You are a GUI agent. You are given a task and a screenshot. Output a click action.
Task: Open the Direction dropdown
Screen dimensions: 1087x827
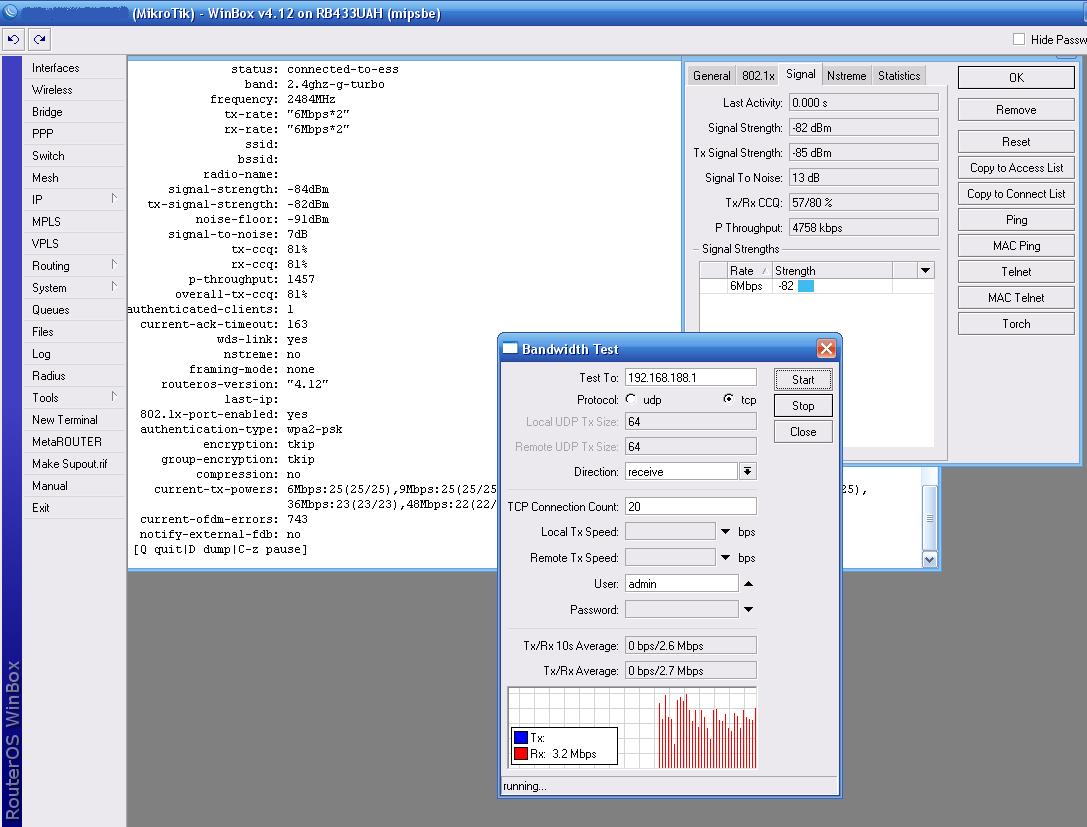tap(747, 472)
